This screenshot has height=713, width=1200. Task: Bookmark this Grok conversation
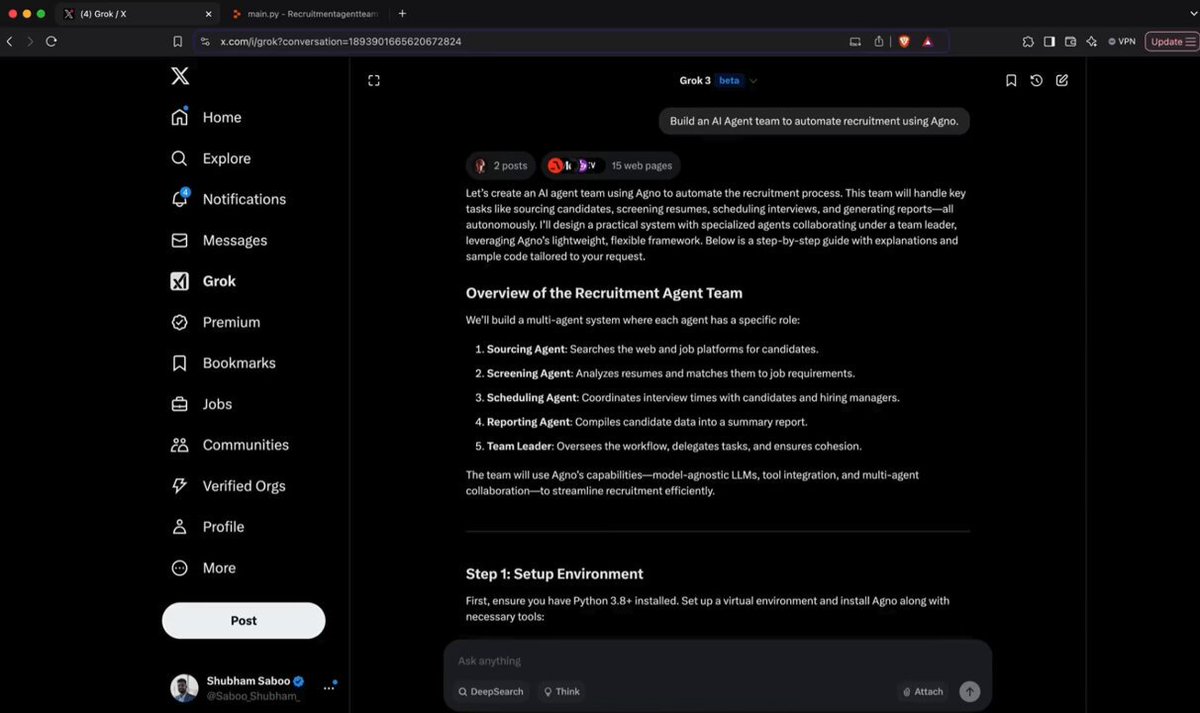(1011, 81)
